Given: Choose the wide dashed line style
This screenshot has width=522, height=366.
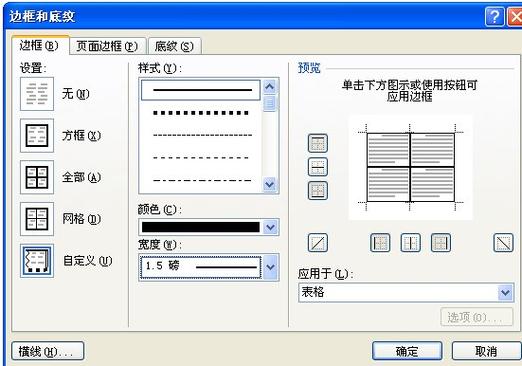Looking at the screenshot, I should (201, 158).
